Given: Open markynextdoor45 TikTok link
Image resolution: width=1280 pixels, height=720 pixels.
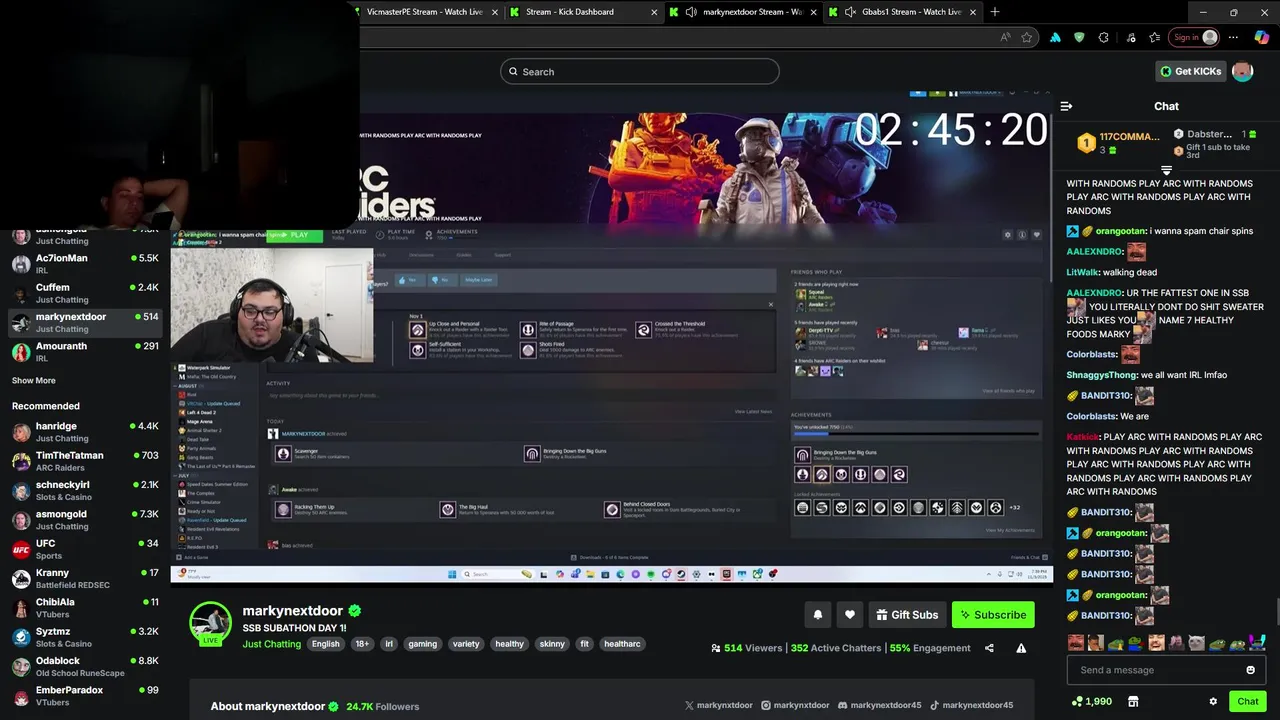Looking at the screenshot, I should pyautogui.click(x=971, y=705).
